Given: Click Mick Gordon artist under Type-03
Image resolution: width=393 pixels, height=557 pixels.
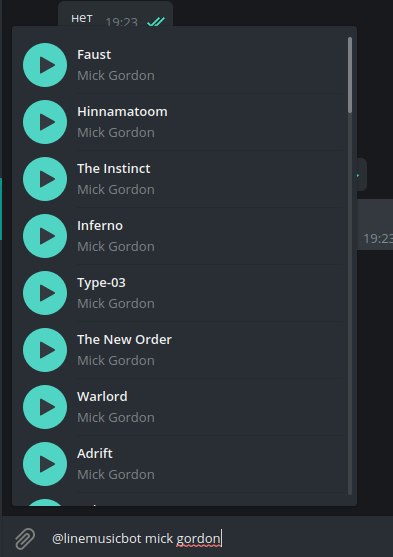Looking at the screenshot, I should point(116,303).
